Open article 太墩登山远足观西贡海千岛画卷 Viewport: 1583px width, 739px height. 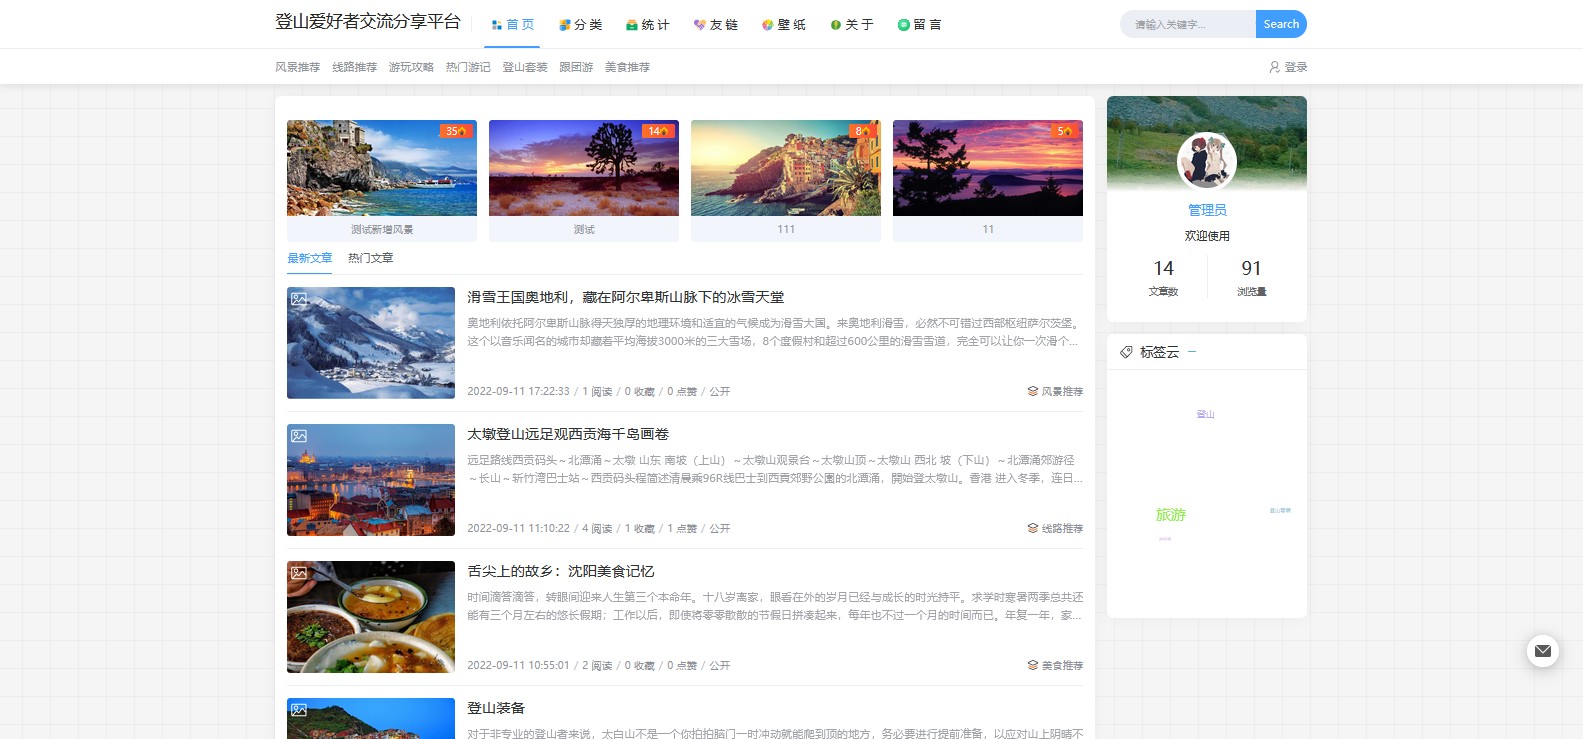click(568, 434)
